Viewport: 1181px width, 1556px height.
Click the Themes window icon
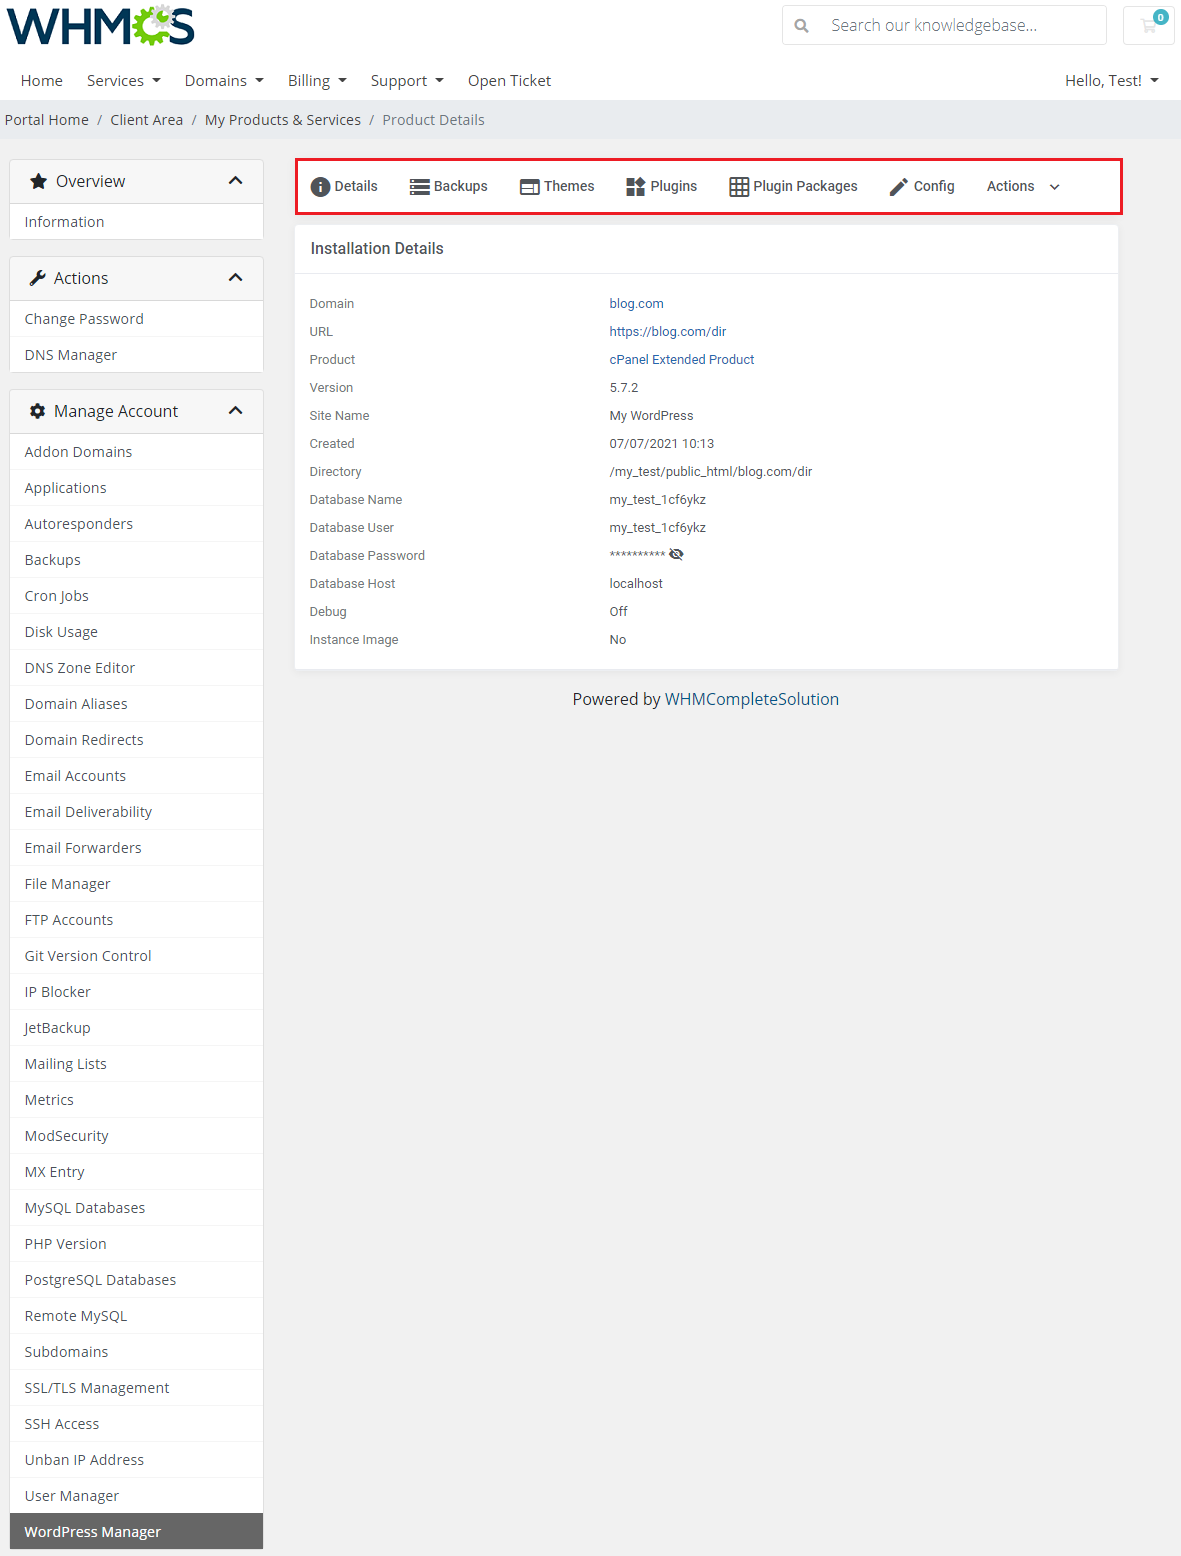pyautogui.click(x=530, y=187)
